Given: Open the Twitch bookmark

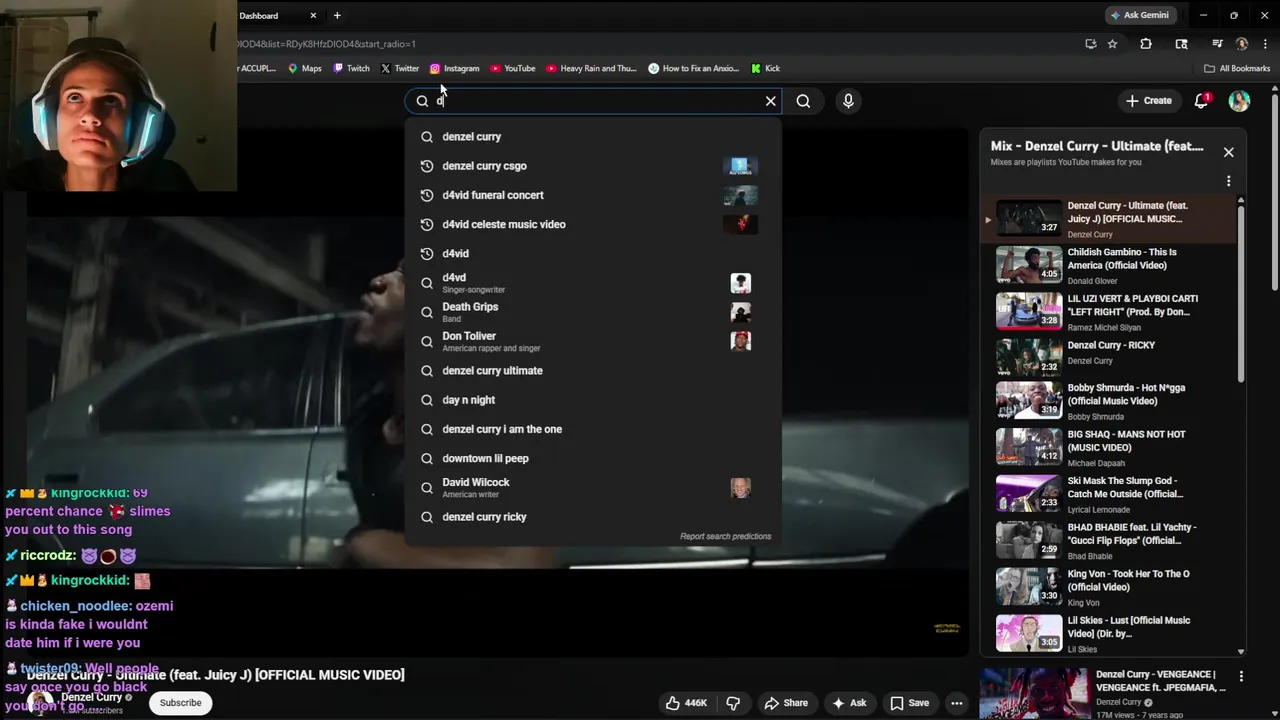Looking at the screenshot, I should 351,69.
